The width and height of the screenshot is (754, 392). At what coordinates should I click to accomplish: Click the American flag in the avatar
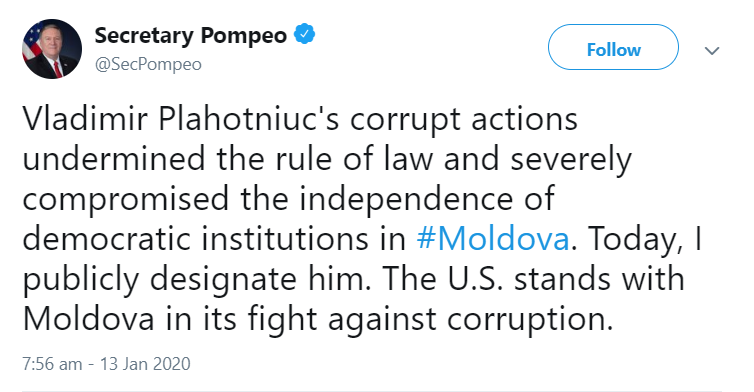pos(33,40)
